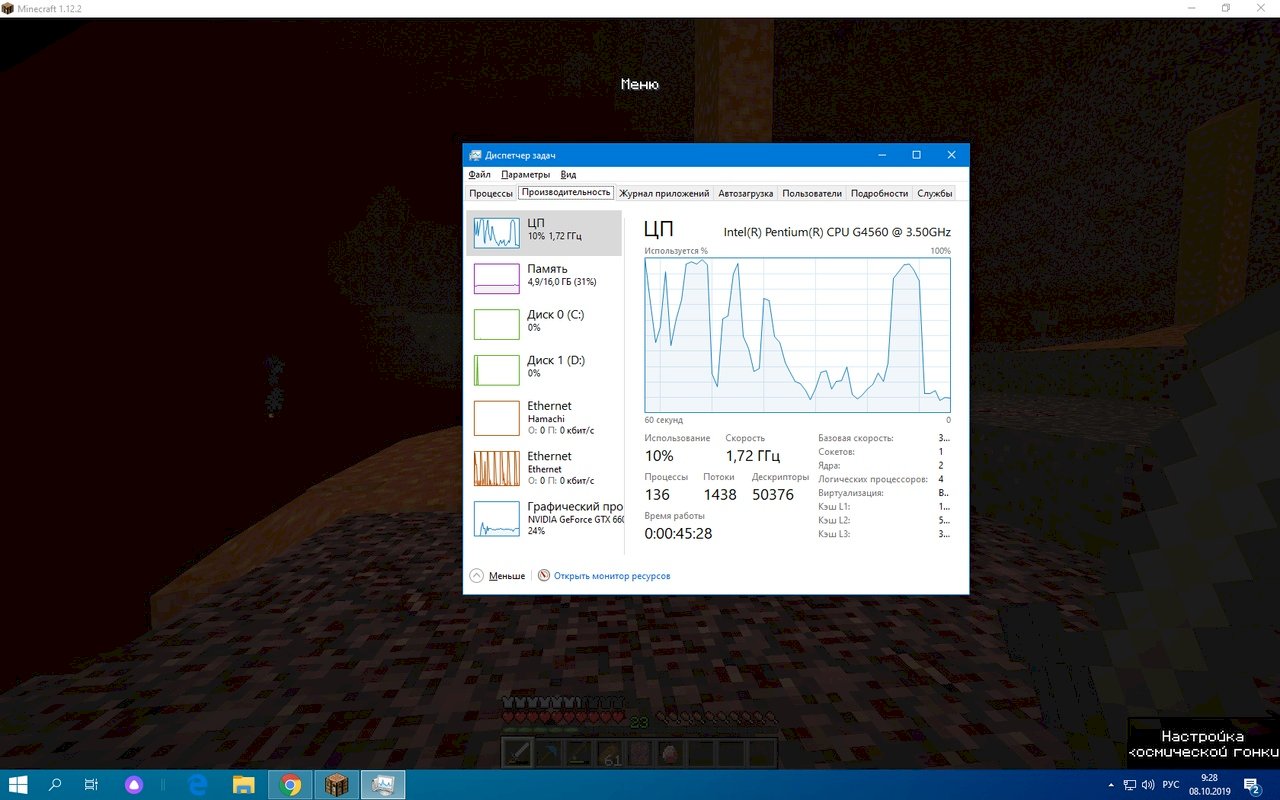Open the Windows taskbar search
The width and height of the screenshot is (1280, 800).
coord(55,785)
